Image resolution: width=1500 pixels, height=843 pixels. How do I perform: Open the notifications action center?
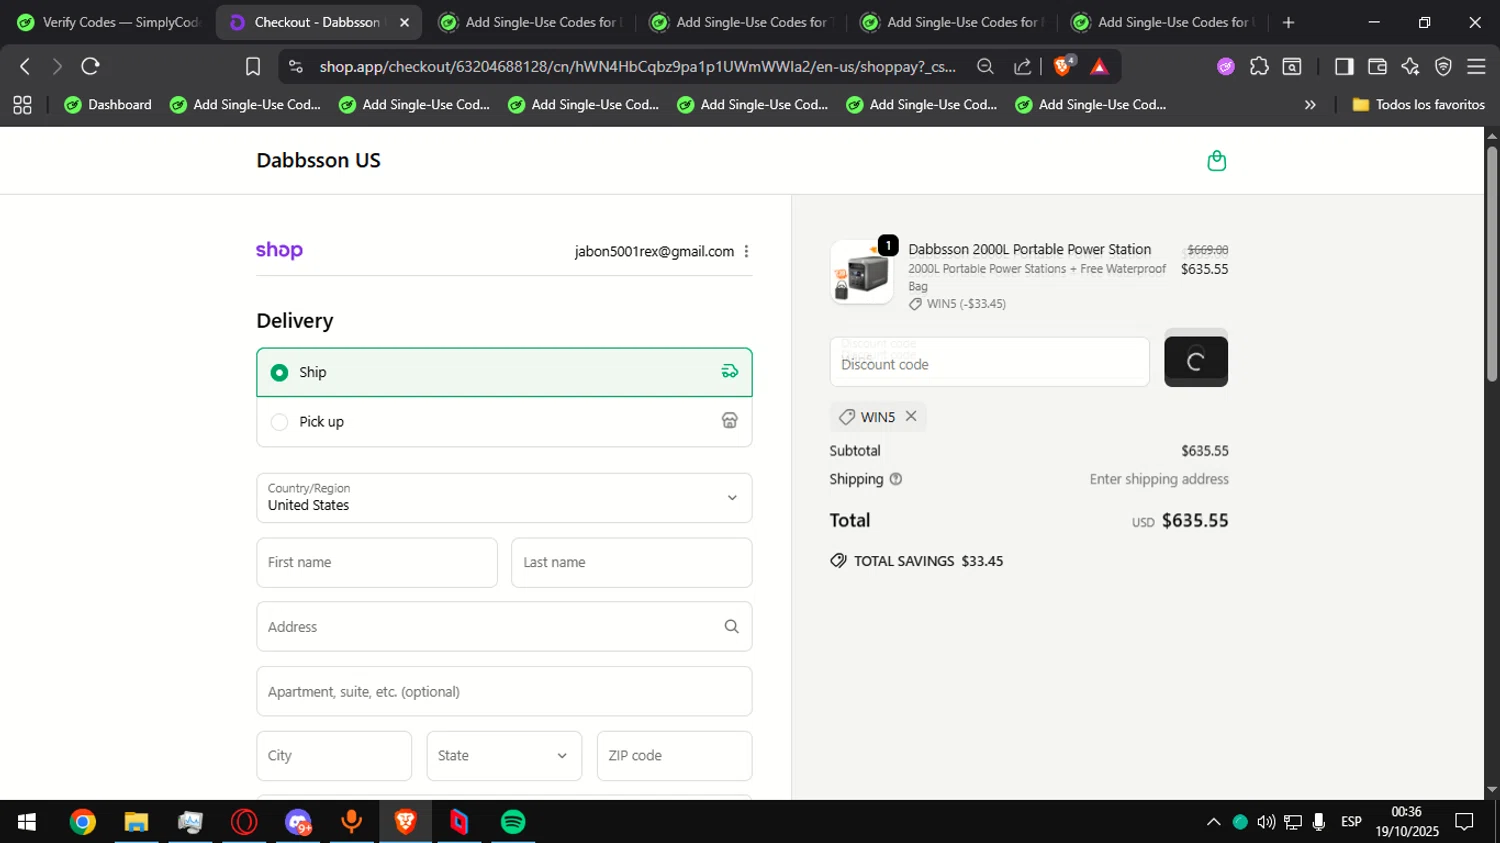[1465, 822]
